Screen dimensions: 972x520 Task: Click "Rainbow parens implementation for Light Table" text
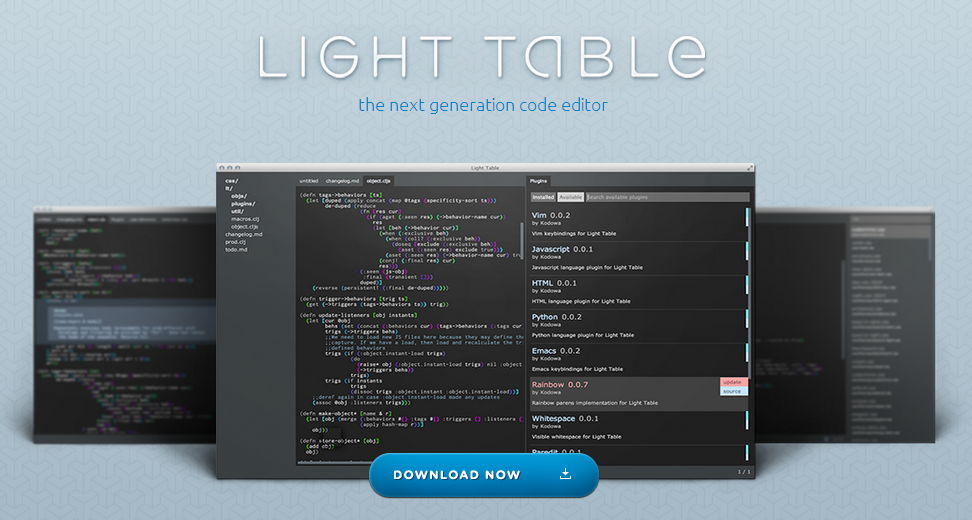click(x=595, y=403)
